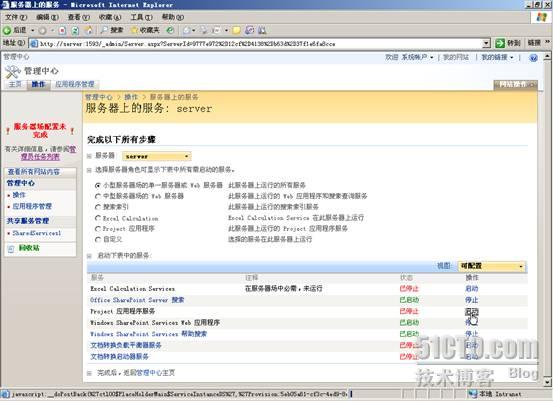The image size is (553, 401).
Task: Click the Stop loading icon in toolbar
Action: coord(62,31)
